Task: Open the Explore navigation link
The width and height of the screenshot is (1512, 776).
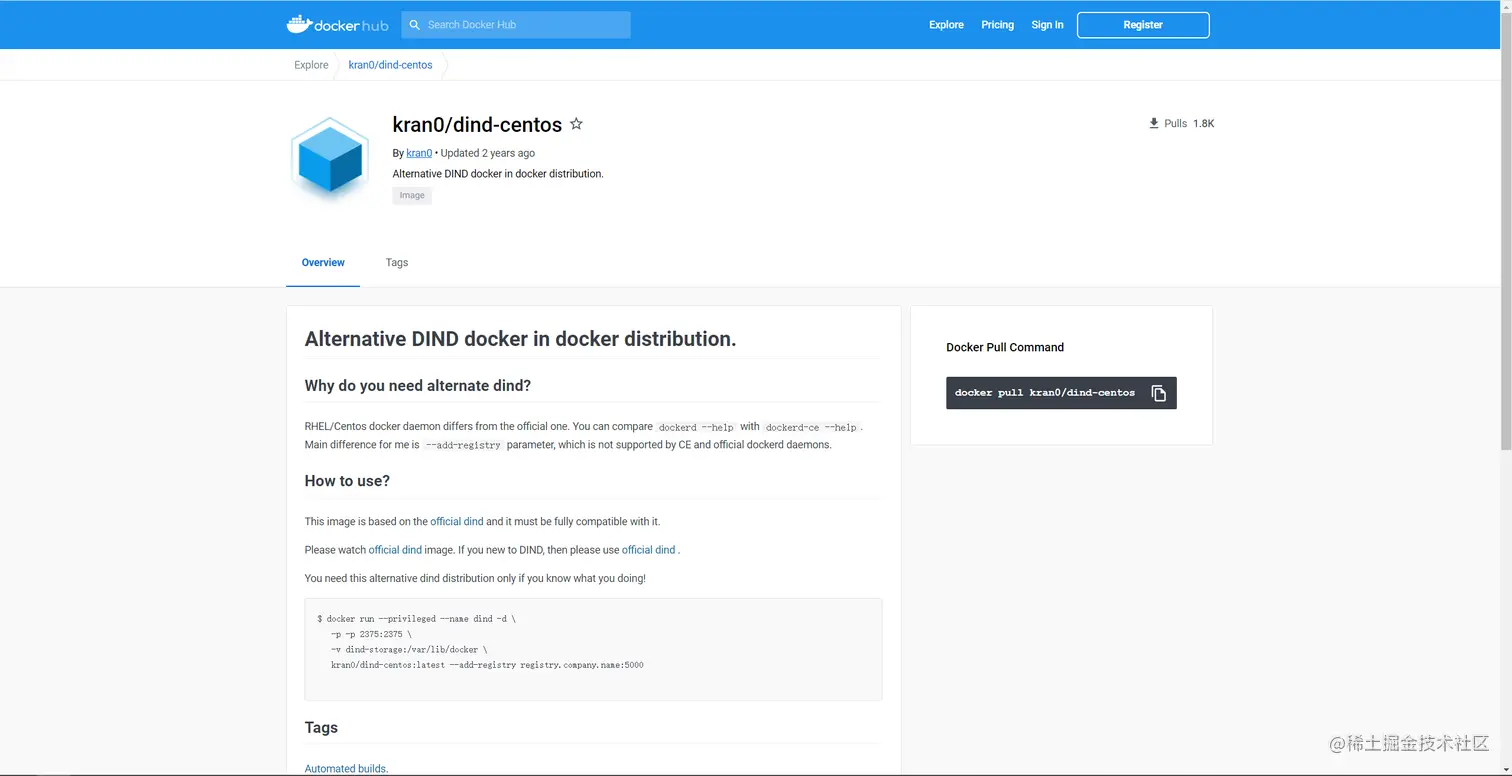Action: coord(946,25)
